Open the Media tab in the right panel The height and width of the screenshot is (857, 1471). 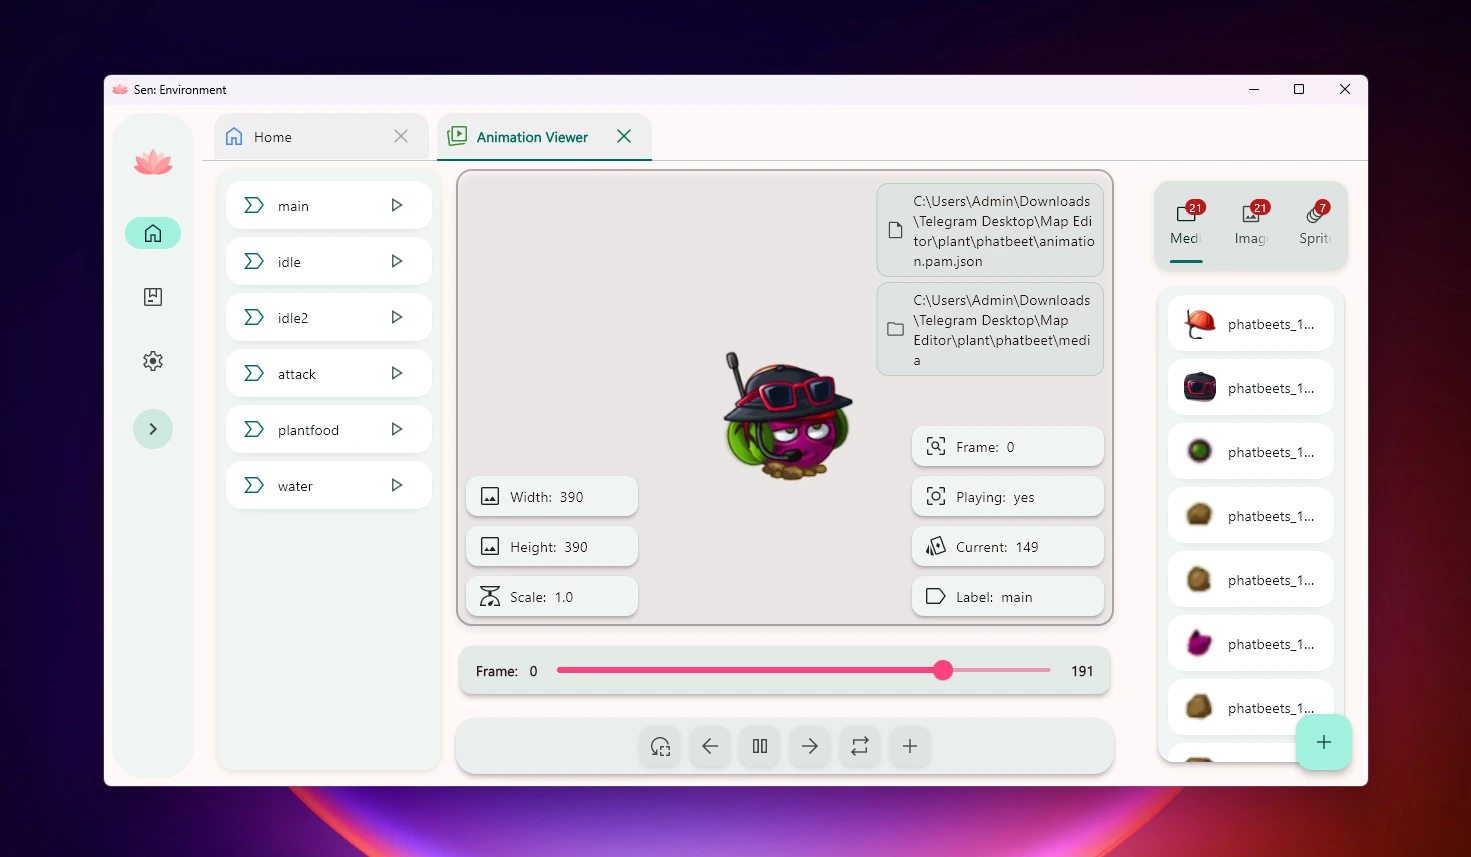tap(1187, 224)
